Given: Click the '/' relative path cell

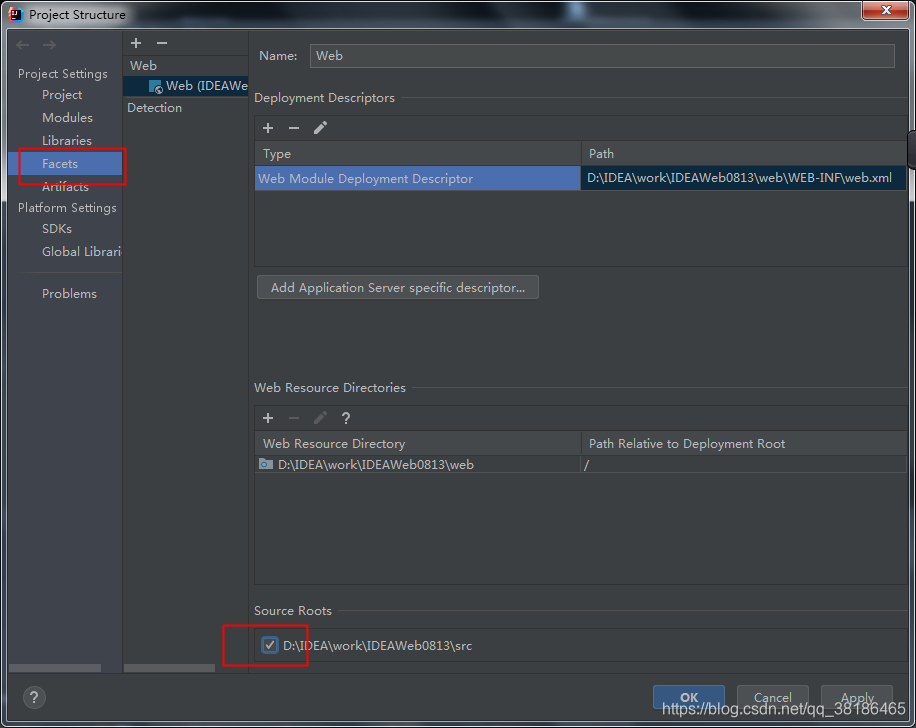Looking at the screenshot, I should coord(744,464).
